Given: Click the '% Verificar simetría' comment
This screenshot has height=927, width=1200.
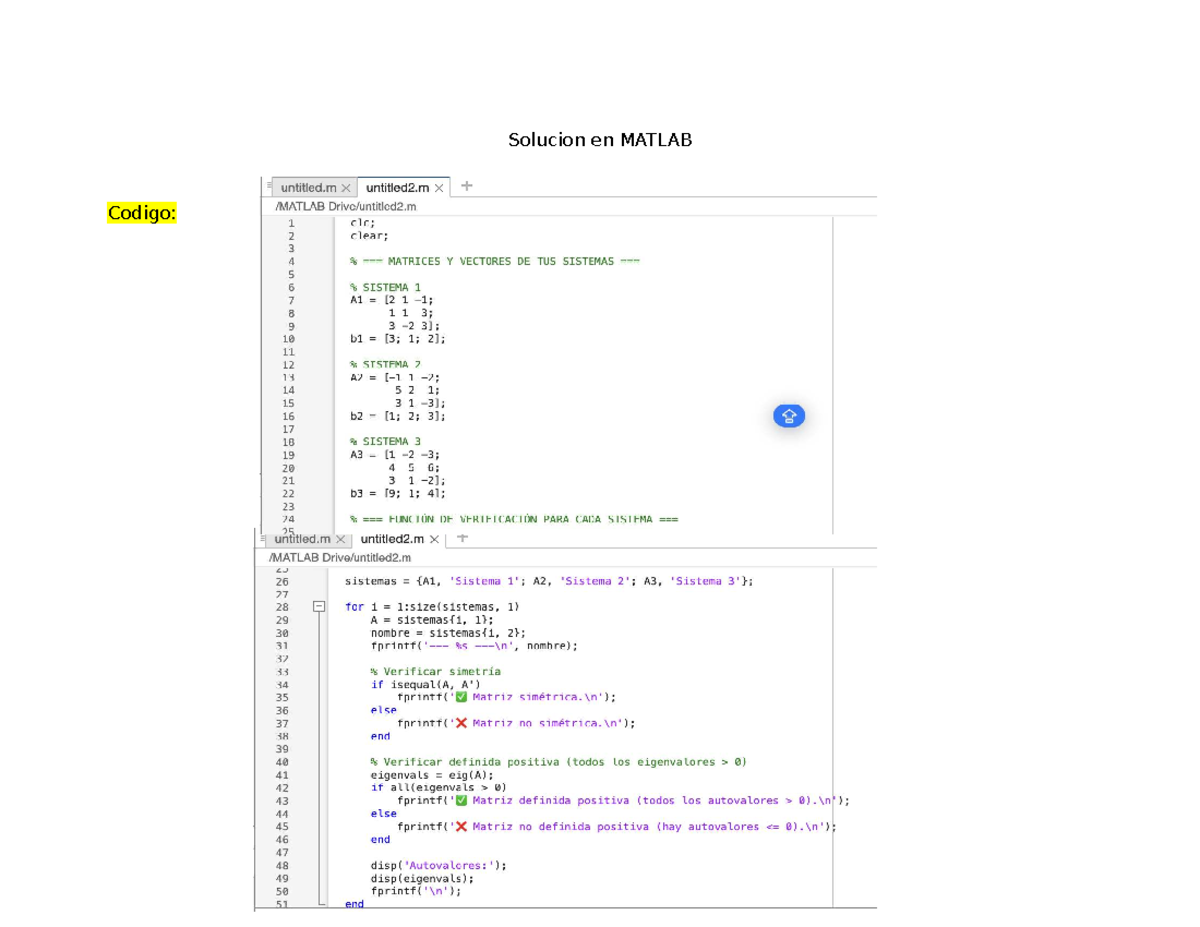Looking at the screenshot, I should 435,671.
